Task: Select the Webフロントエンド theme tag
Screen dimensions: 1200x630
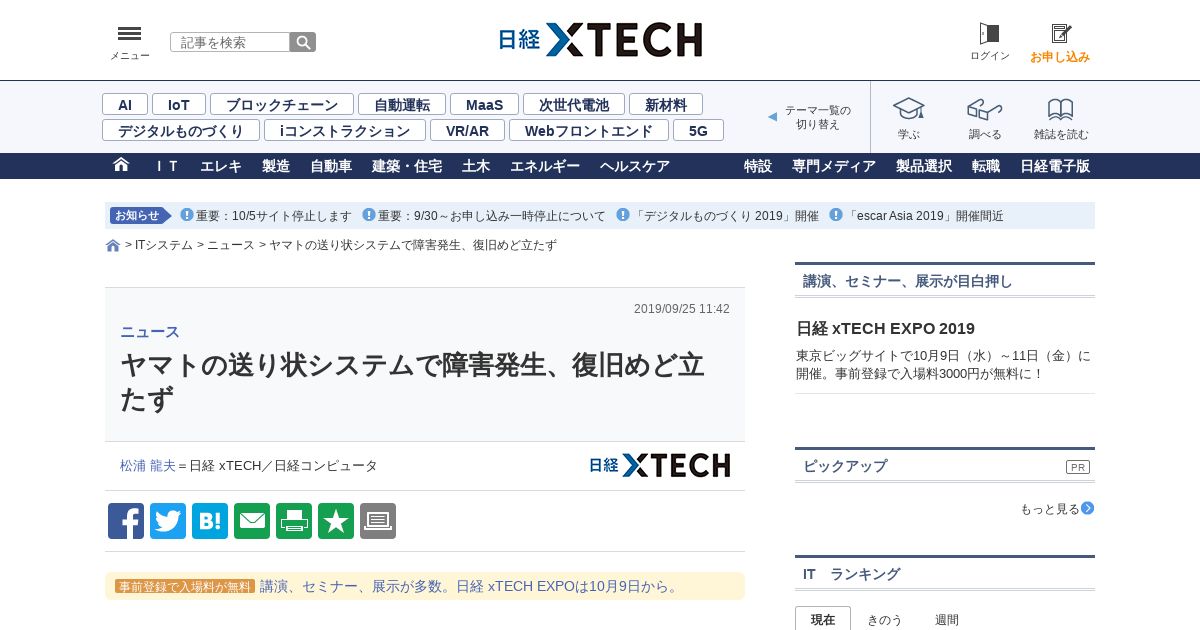Action: [589, 130]
